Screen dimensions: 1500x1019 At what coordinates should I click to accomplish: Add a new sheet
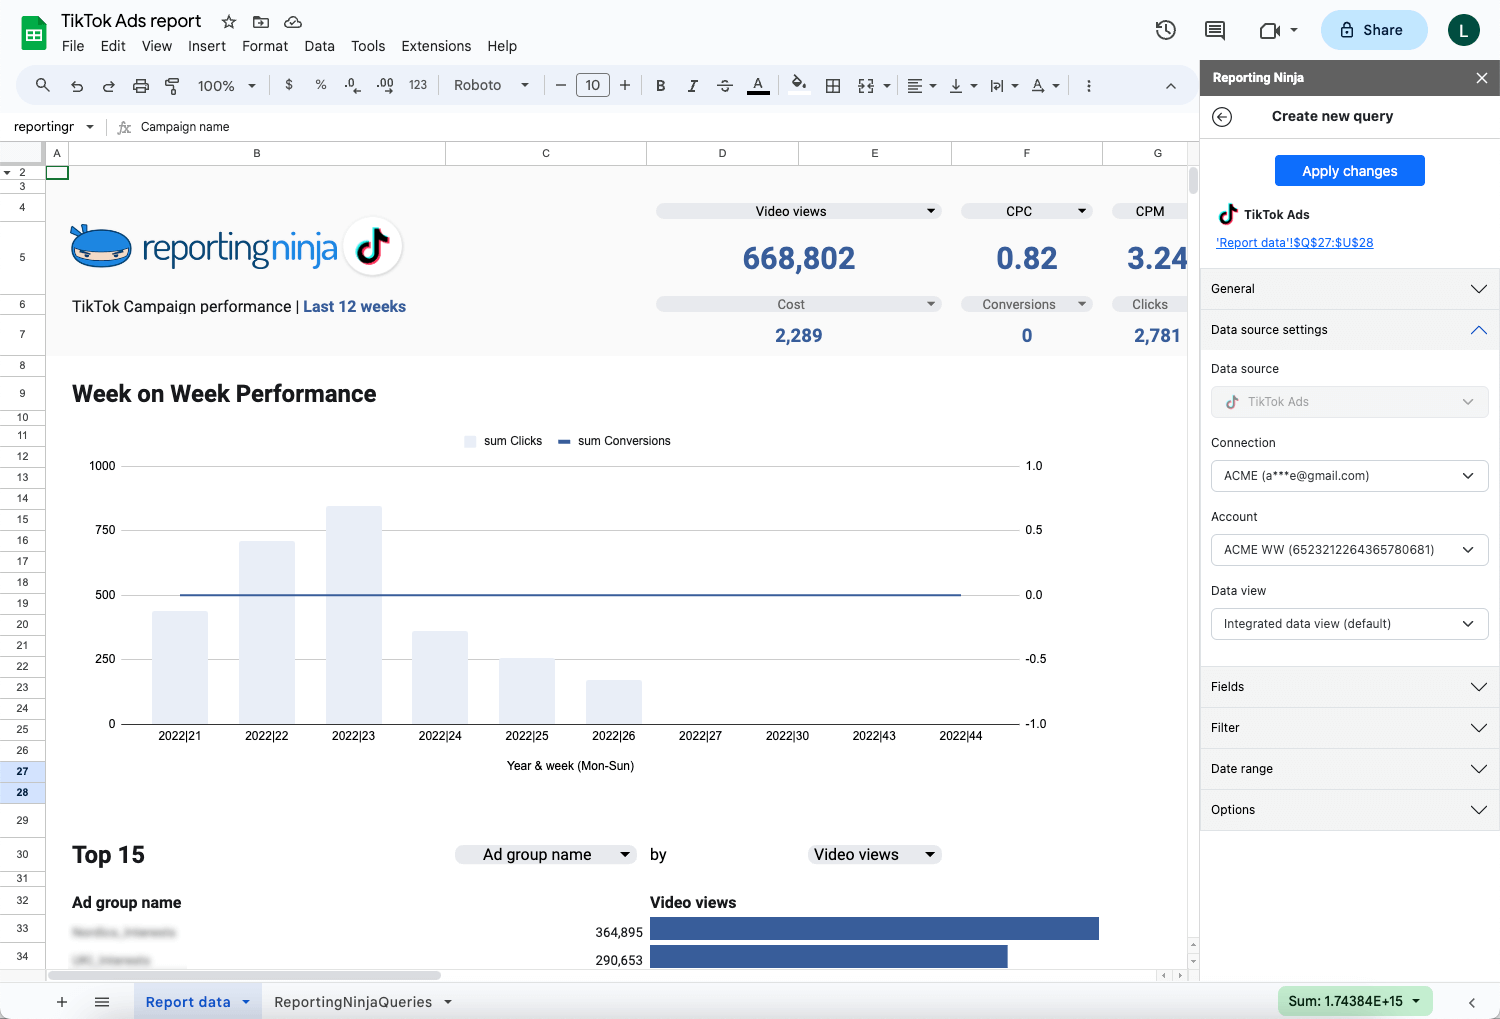coord(62,1002)
